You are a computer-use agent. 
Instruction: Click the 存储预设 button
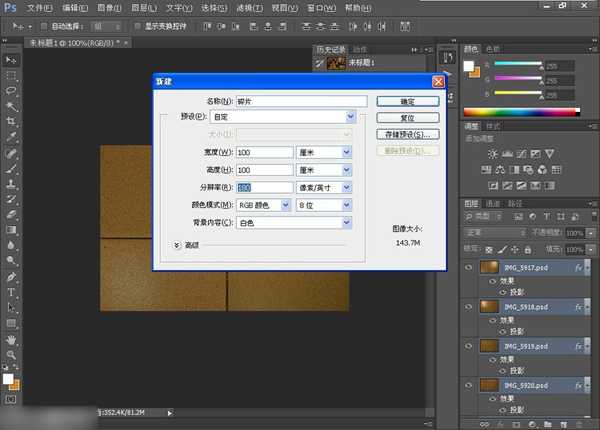coord(408,133)
